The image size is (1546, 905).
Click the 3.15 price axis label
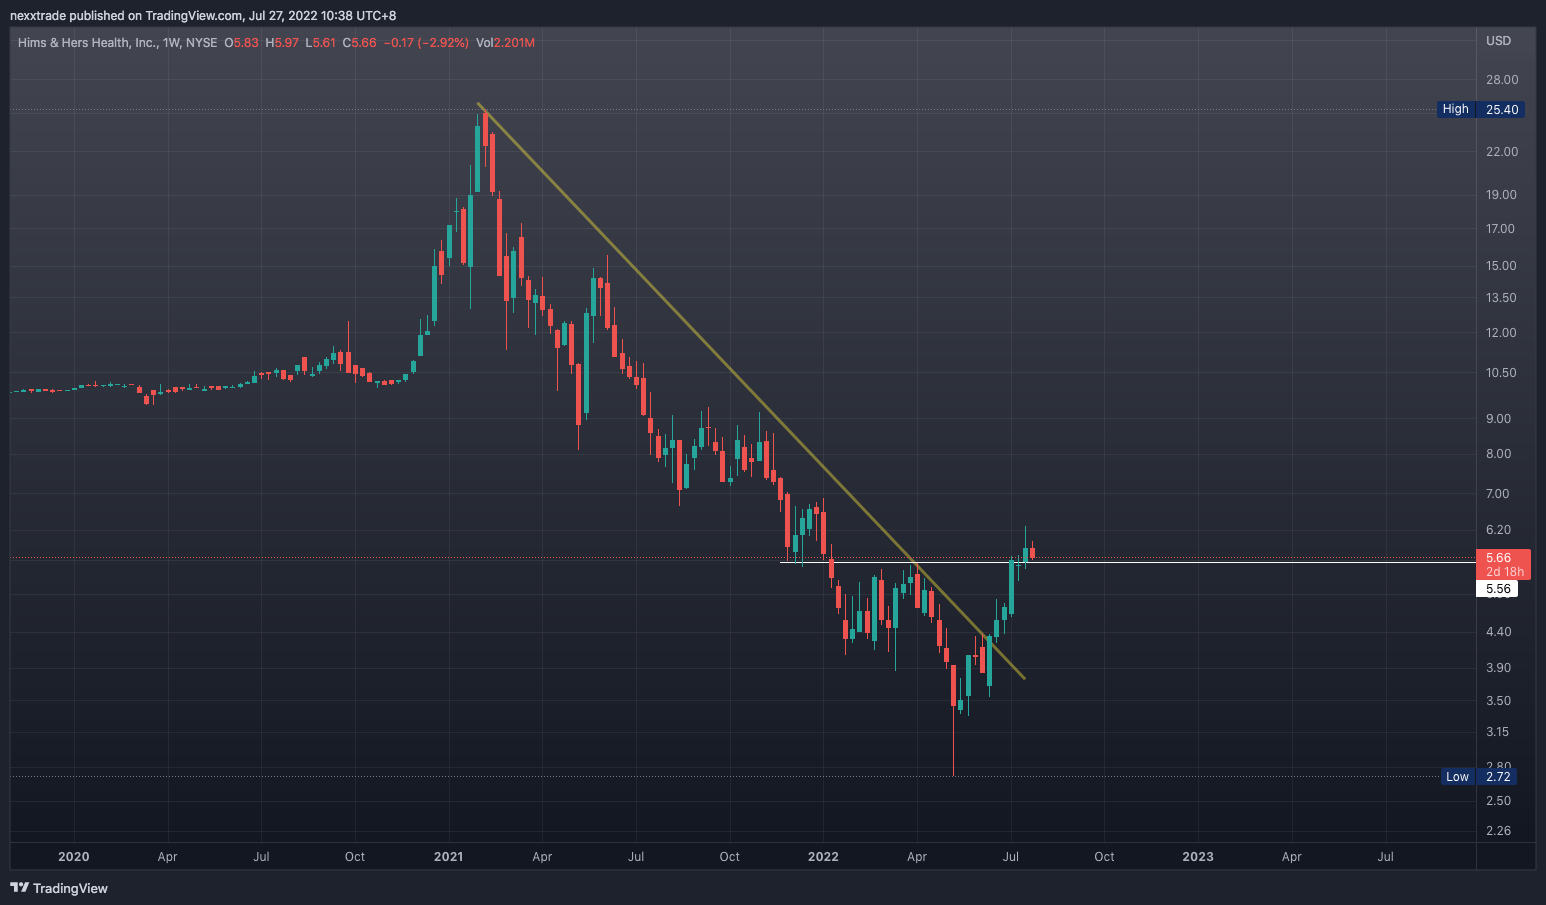coord(1498,732)
